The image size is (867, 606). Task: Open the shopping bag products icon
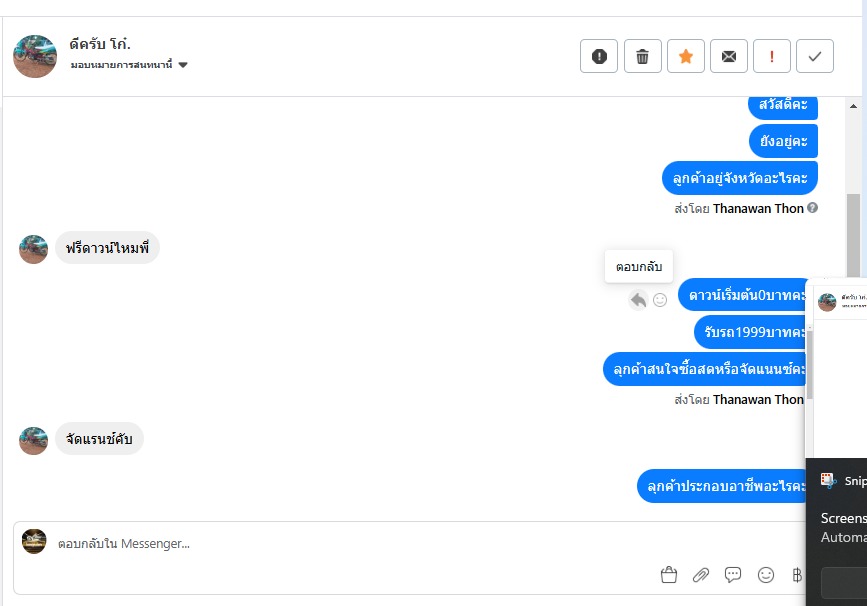669,575
